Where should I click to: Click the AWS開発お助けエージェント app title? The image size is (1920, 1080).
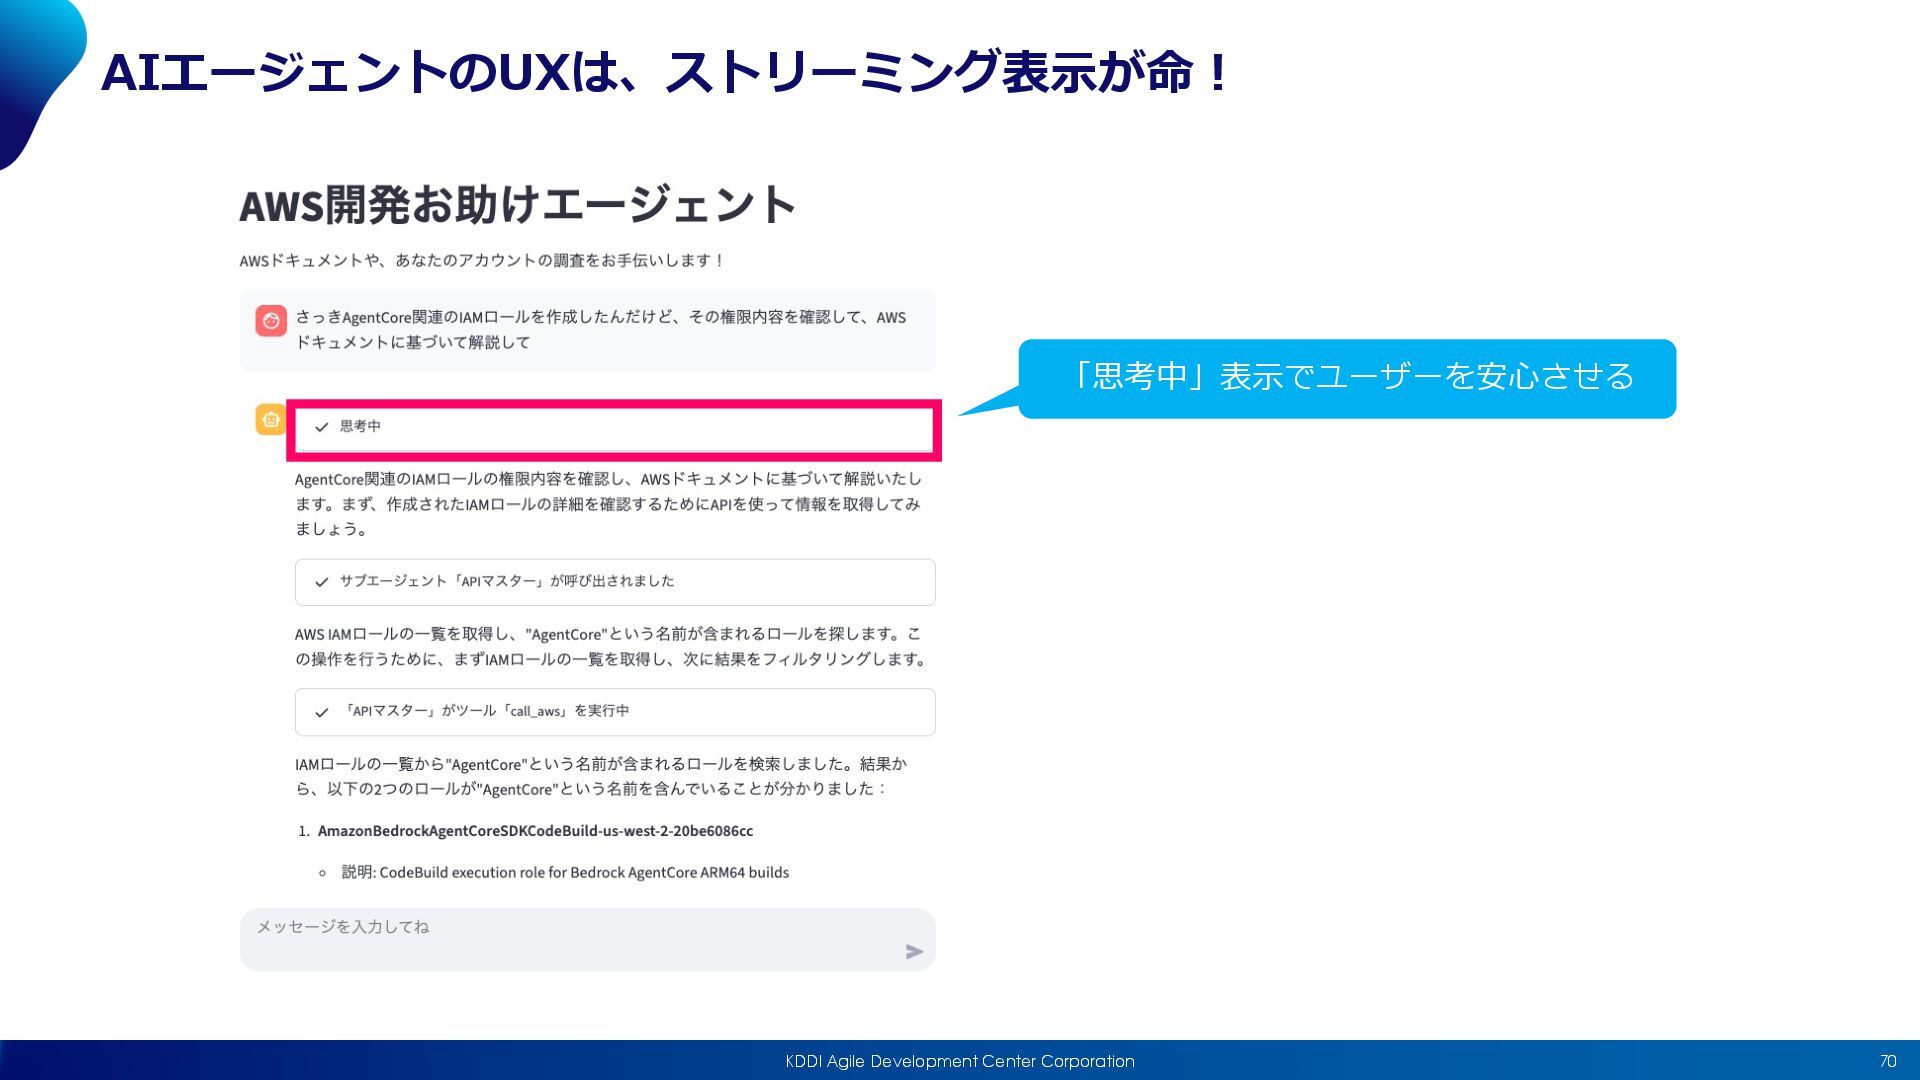518,205
